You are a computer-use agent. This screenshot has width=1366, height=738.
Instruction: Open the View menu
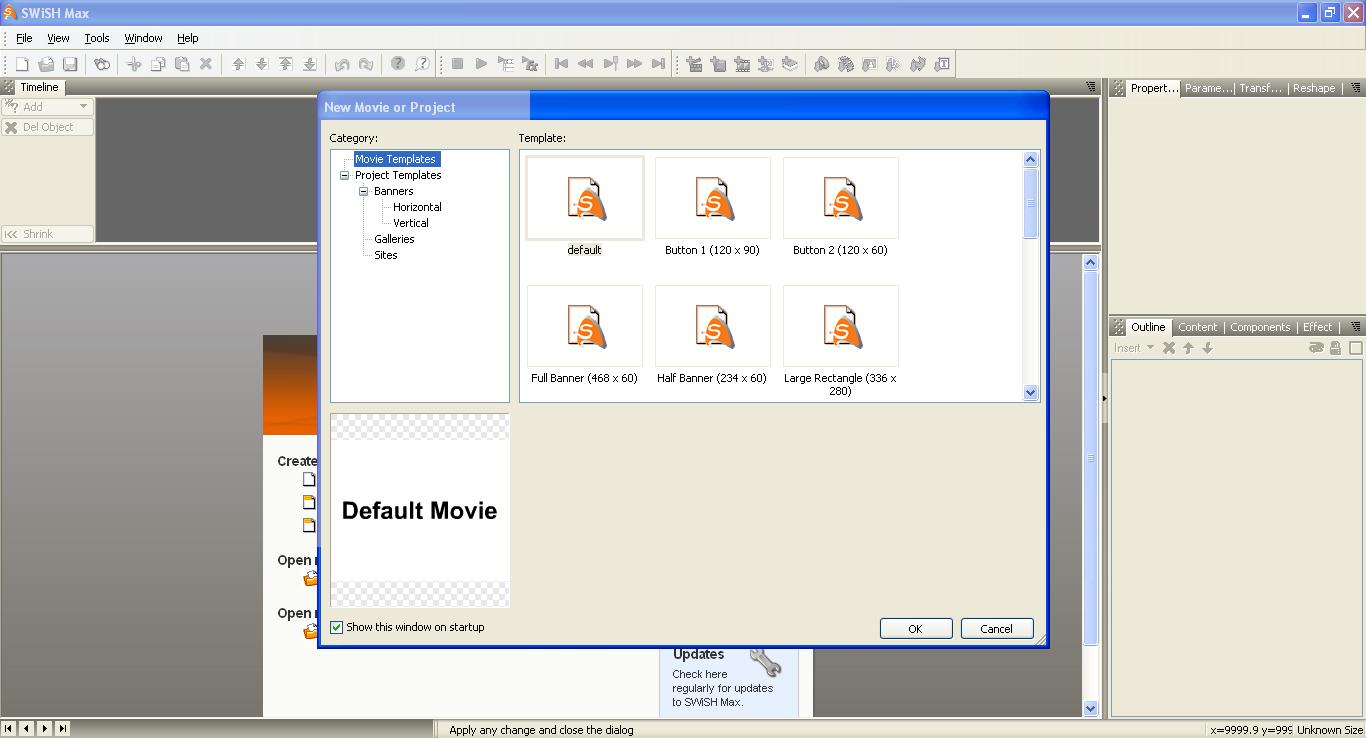[x=58, y=38]
